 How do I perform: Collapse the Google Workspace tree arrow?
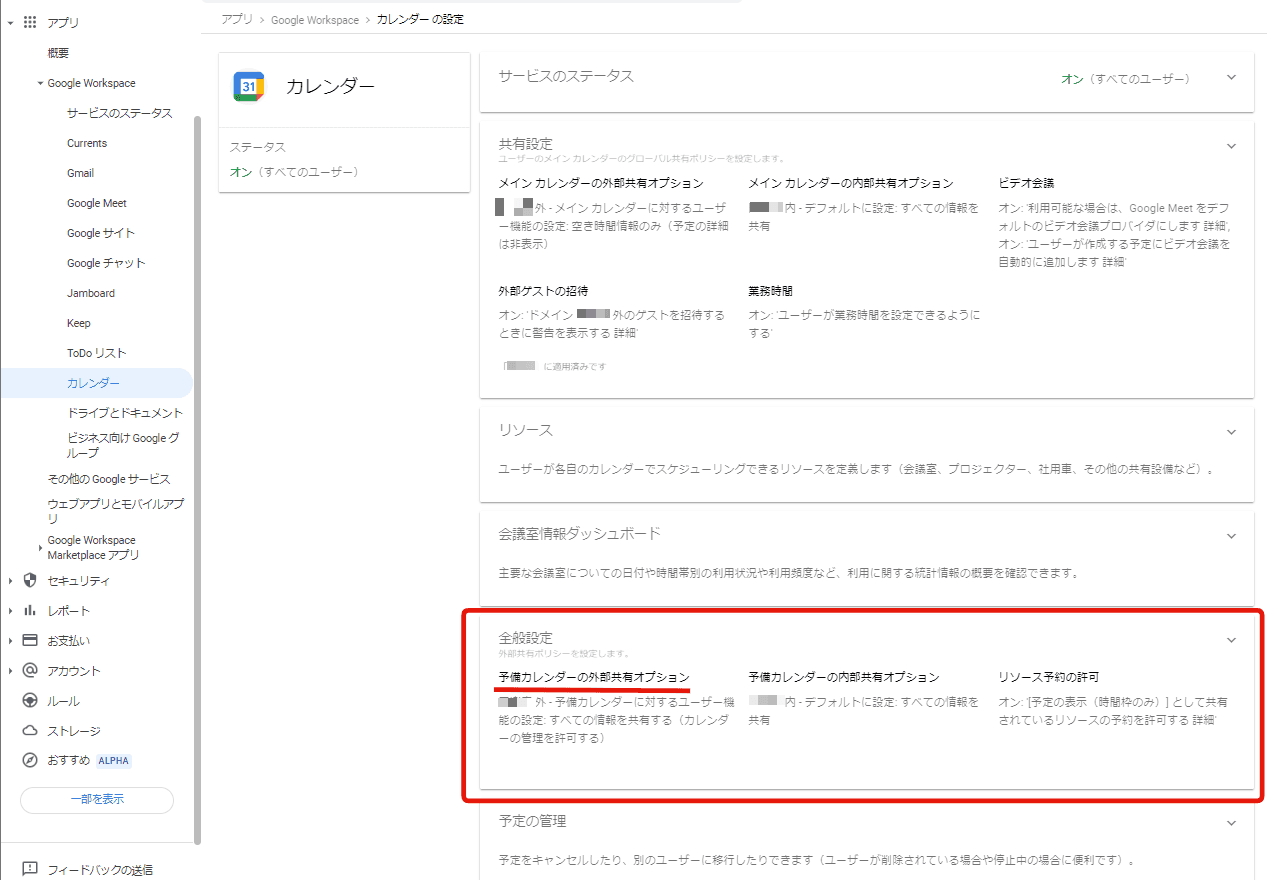(40, 83)
